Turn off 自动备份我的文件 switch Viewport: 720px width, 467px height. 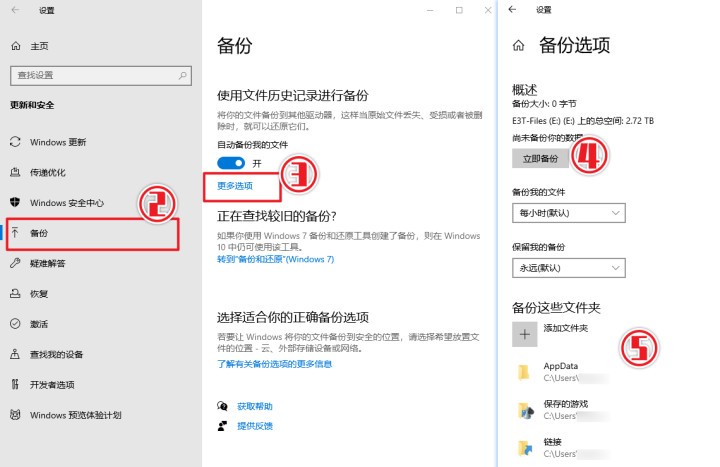coord(231,163)
